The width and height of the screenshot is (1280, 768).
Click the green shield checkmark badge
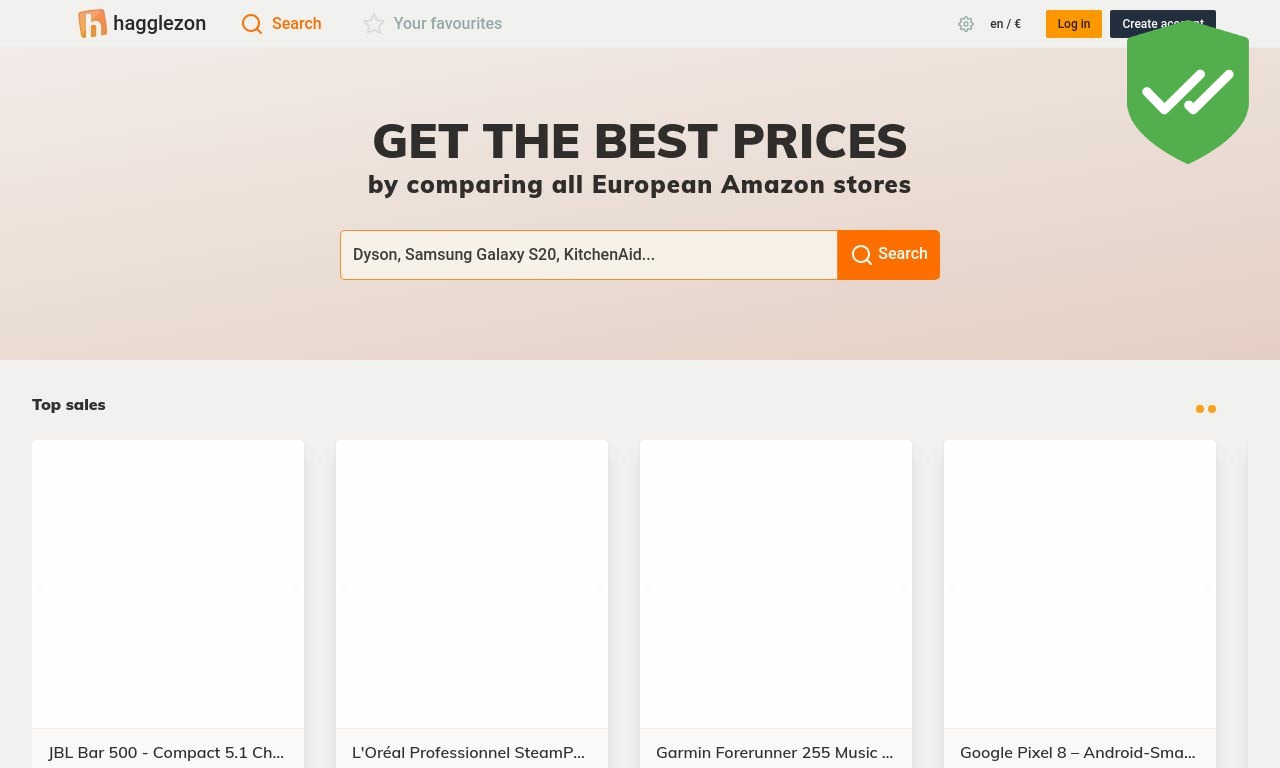click(1188, 92)
